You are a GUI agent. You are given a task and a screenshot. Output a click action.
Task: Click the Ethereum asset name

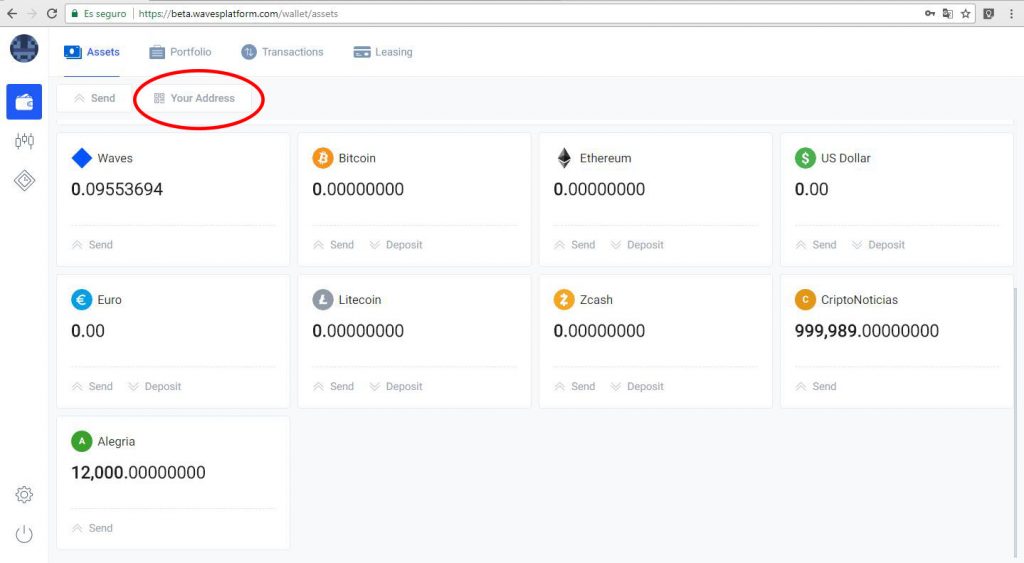pyautogui.click(x=605, y=158)
